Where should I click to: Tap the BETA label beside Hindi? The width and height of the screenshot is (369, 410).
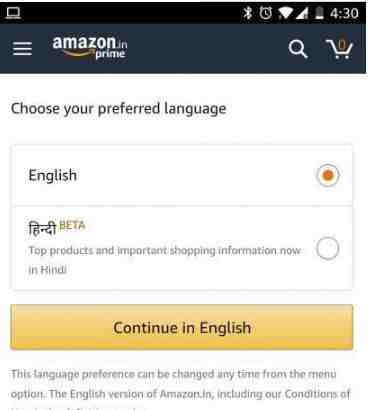pyautogui.click(x=72, y=225)
